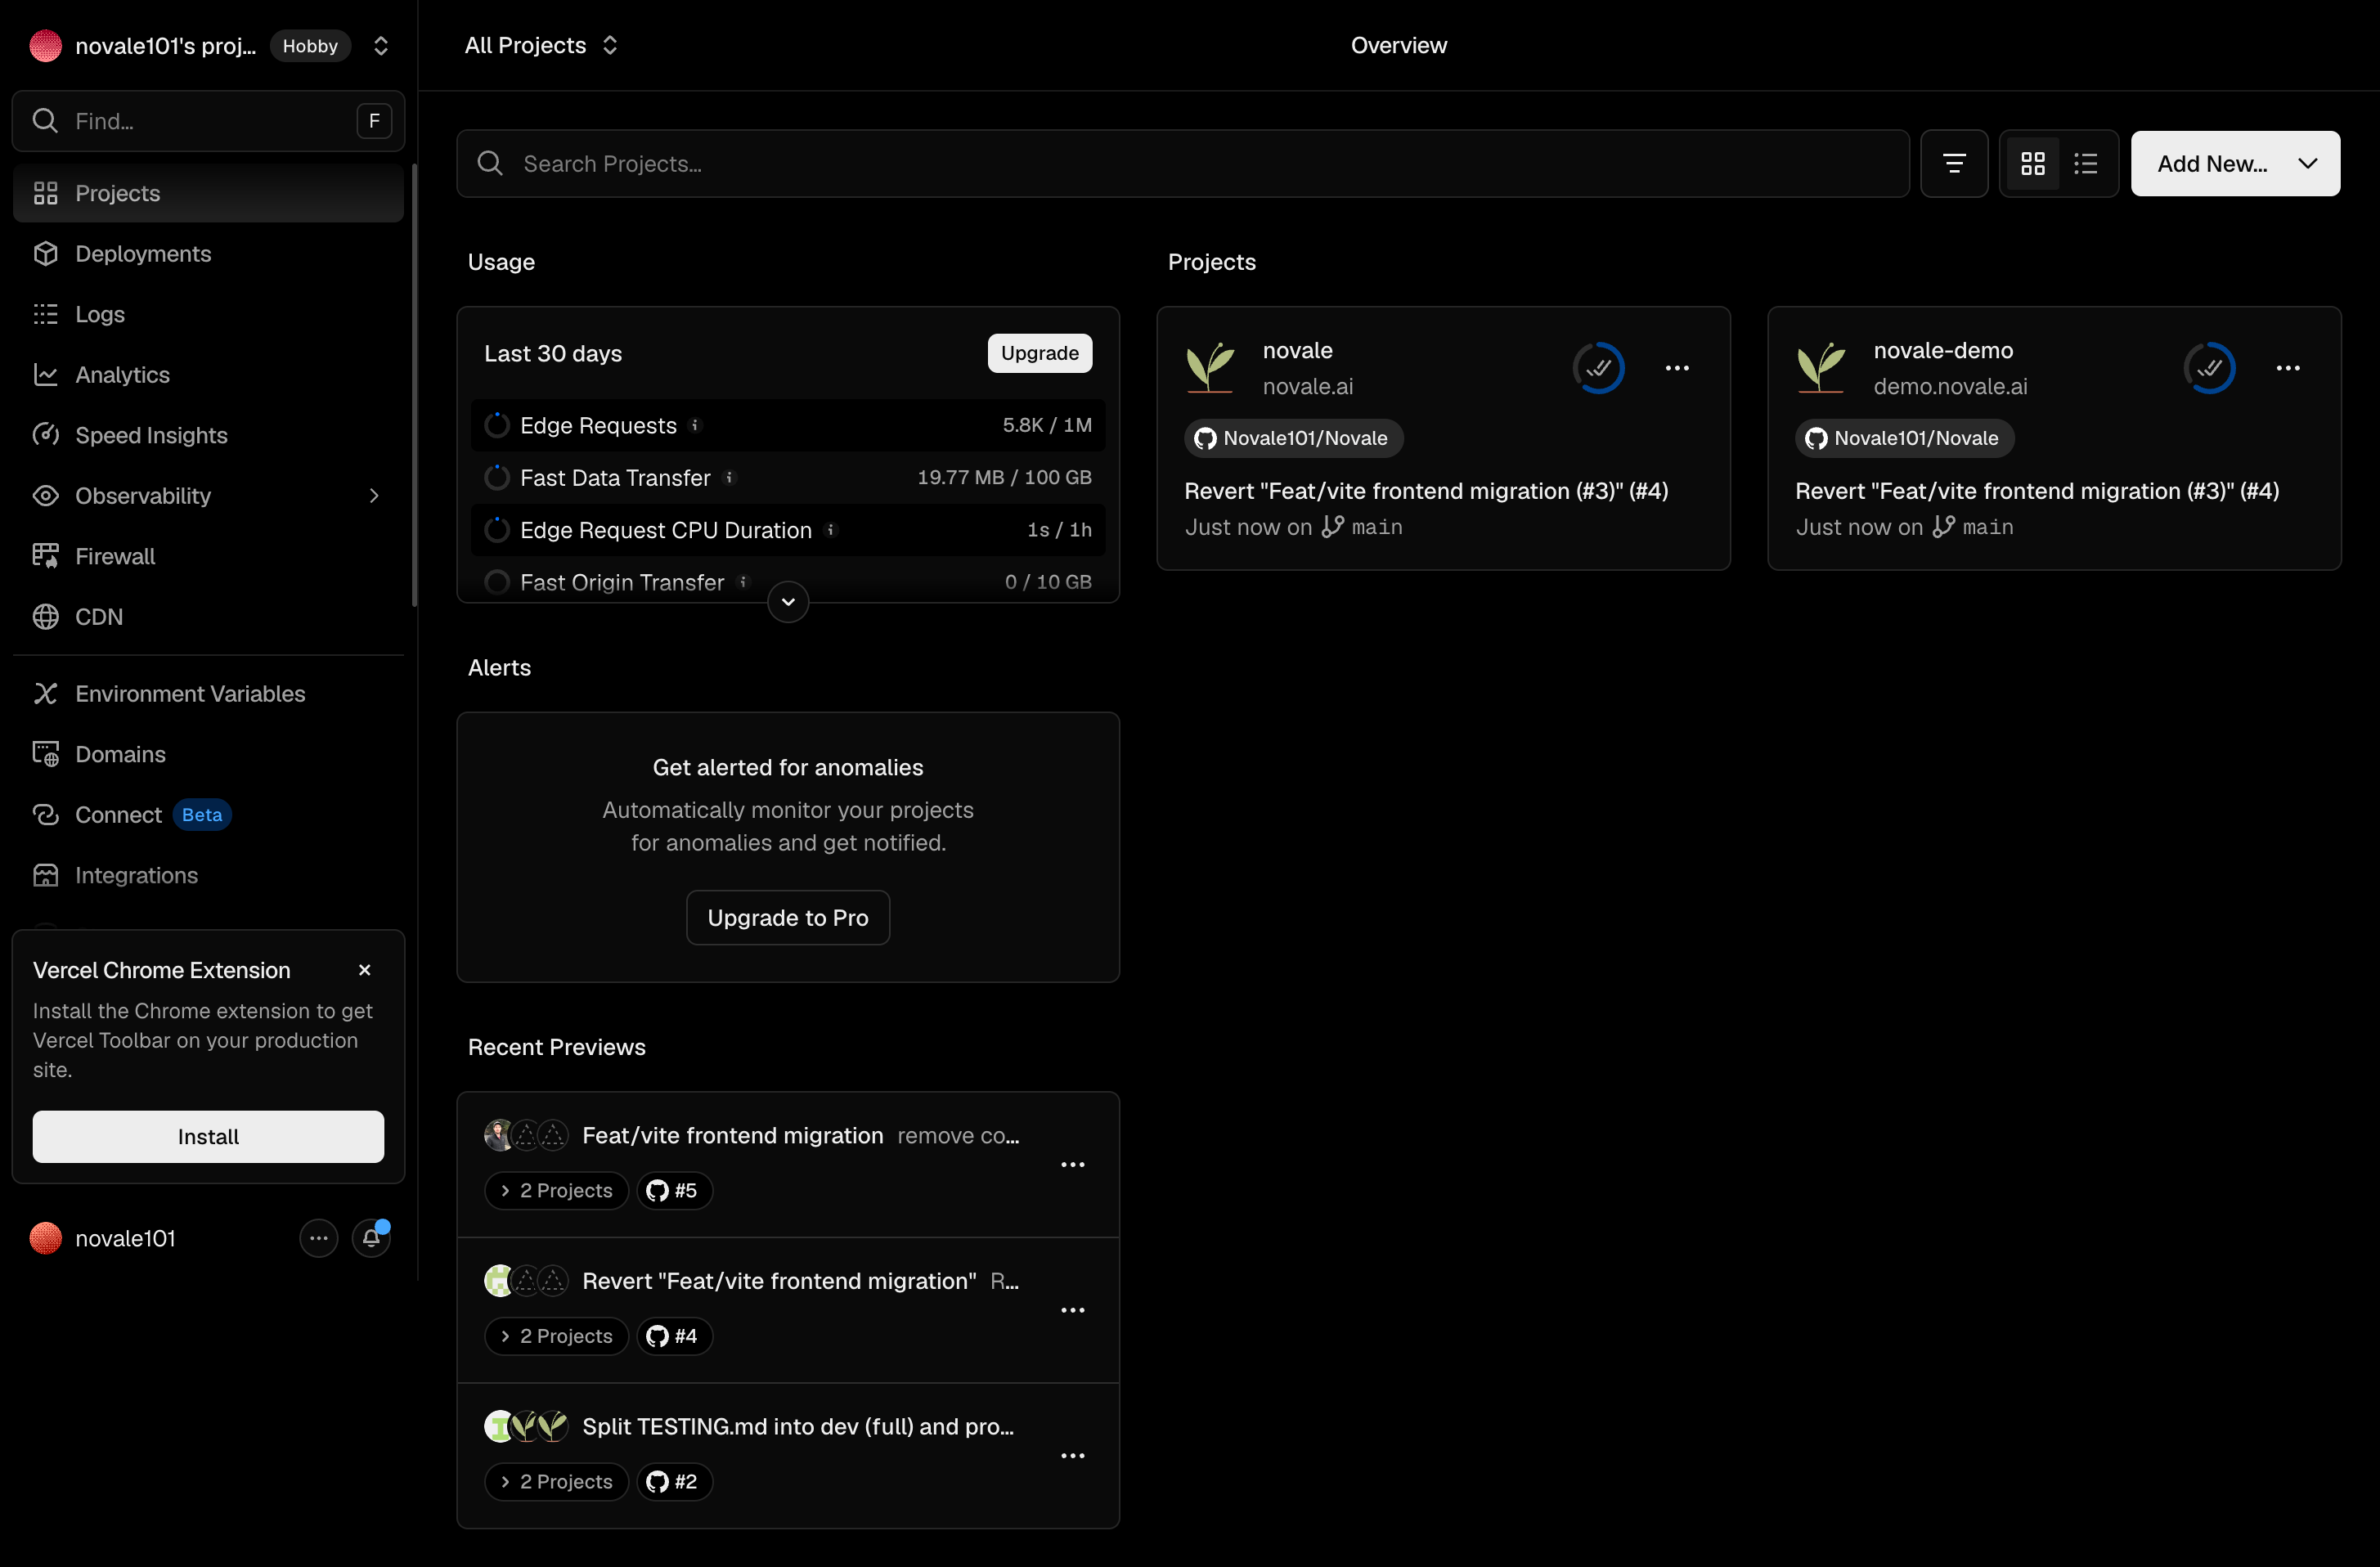Click the Connect icon in sidebar
The width and height of the screenshot is (2380, 1567).
(45, 814)
